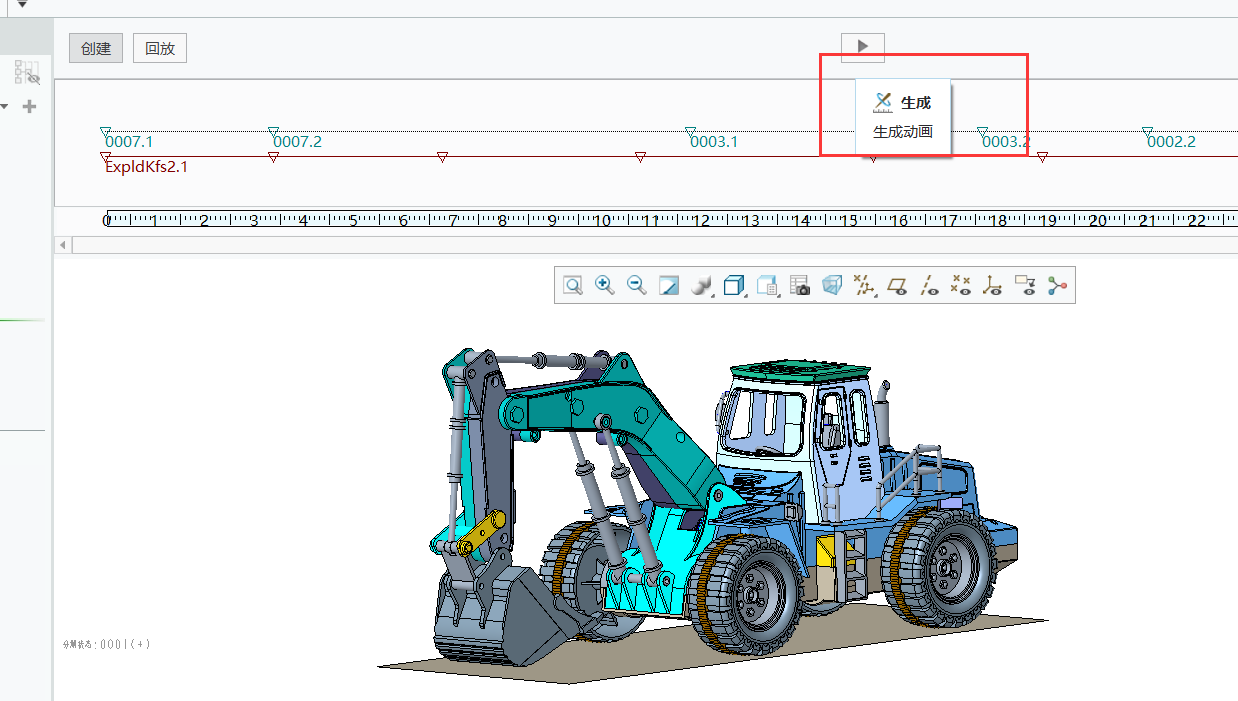Toggle datum point display
This screenshot has height=701, width=1238.
click(x=961, y=286)
